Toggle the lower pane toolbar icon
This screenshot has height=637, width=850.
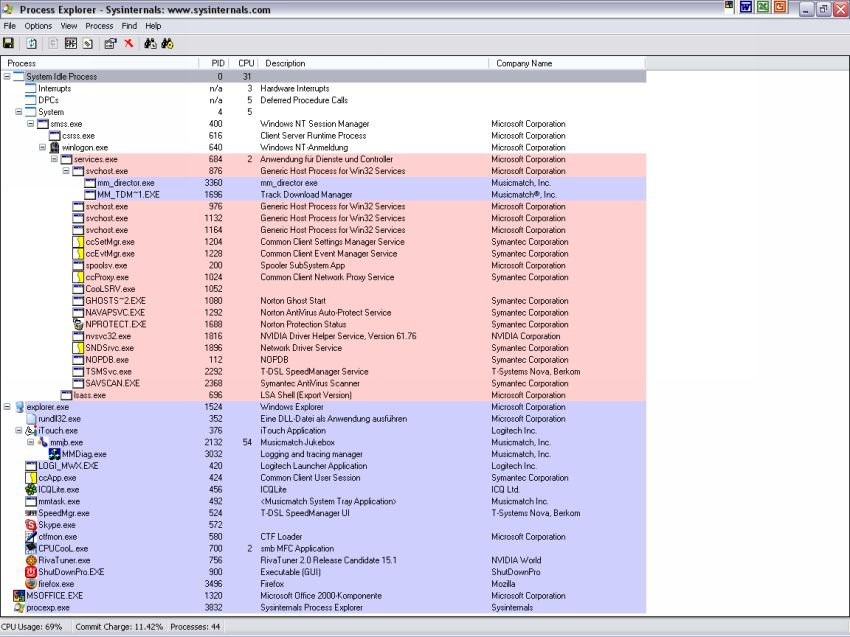click(x=71, y=43)
